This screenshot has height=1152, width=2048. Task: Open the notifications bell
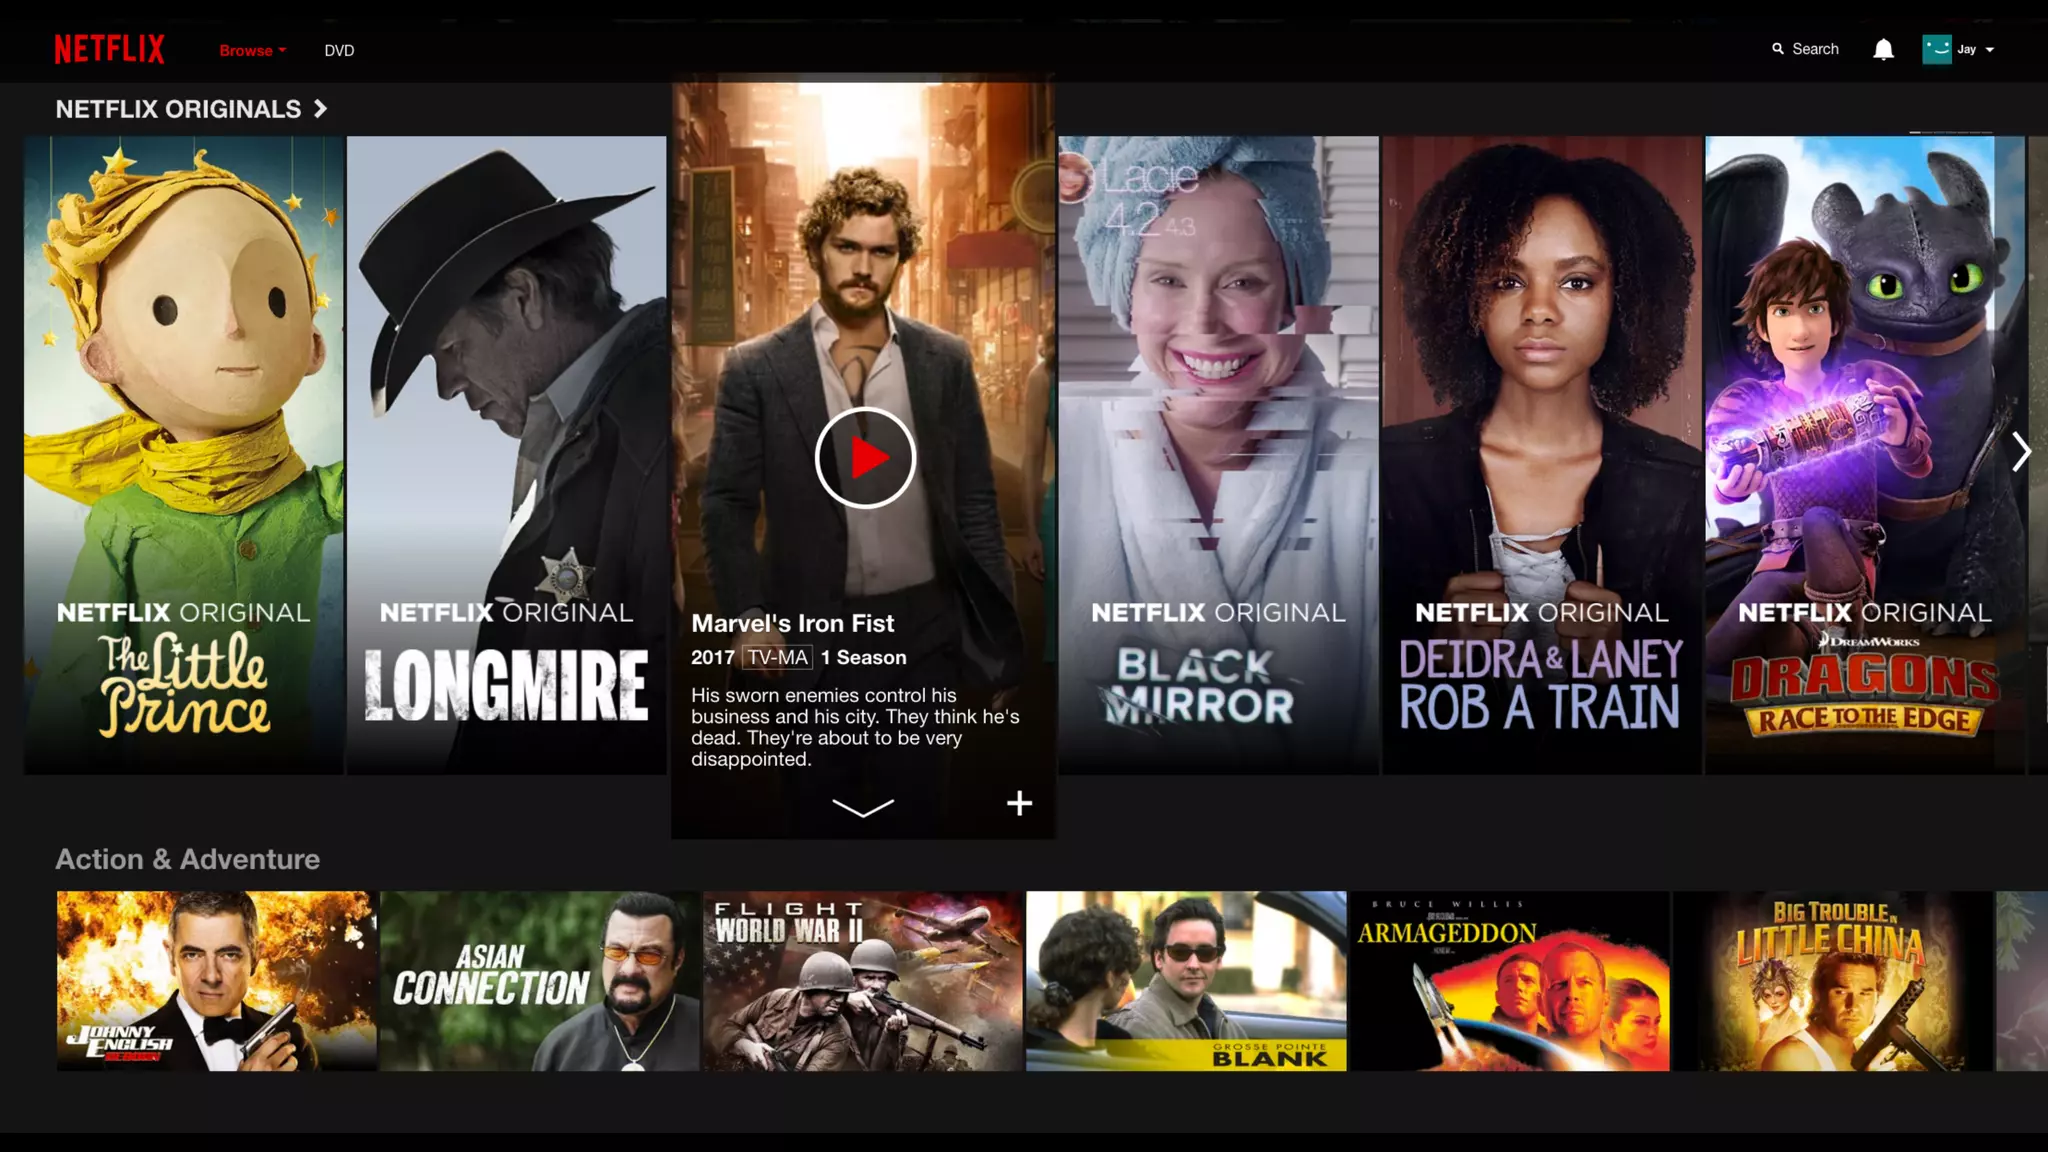point(1883,49)
